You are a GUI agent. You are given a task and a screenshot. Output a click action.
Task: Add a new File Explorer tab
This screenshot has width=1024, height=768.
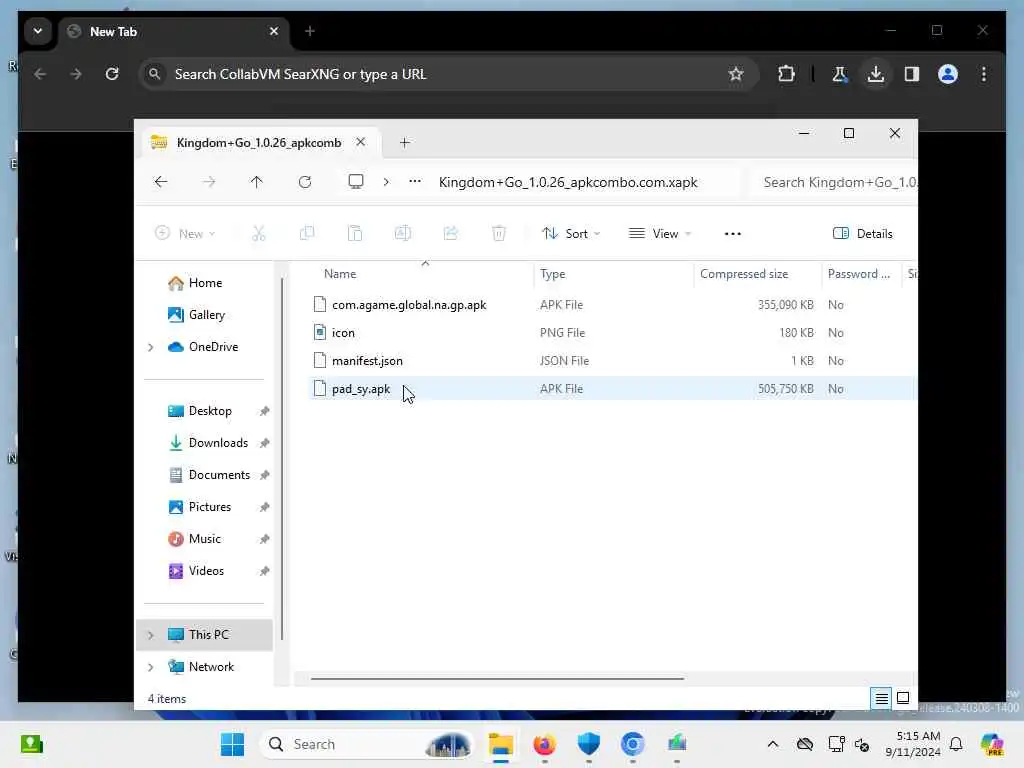pyautogui.click(x=404, y=142)
